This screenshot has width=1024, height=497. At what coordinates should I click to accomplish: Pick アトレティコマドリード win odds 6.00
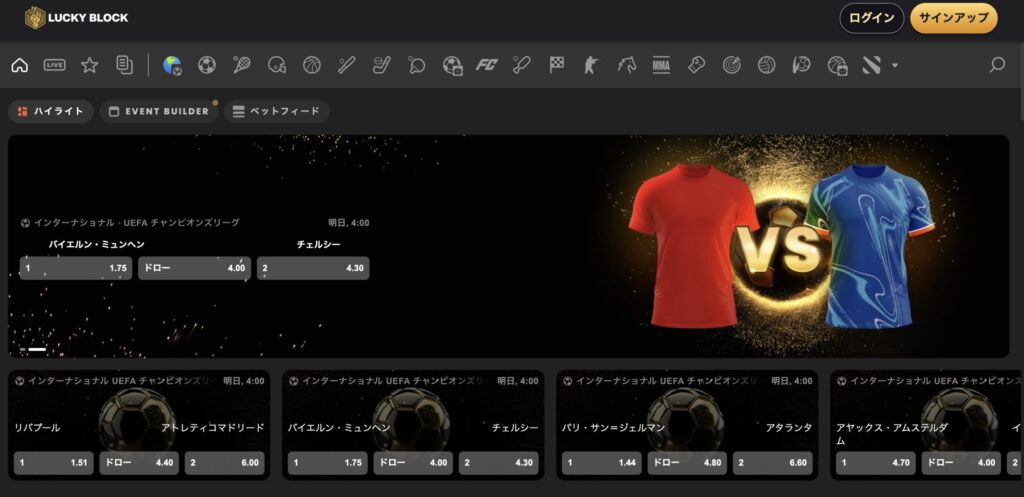(225, 463)
